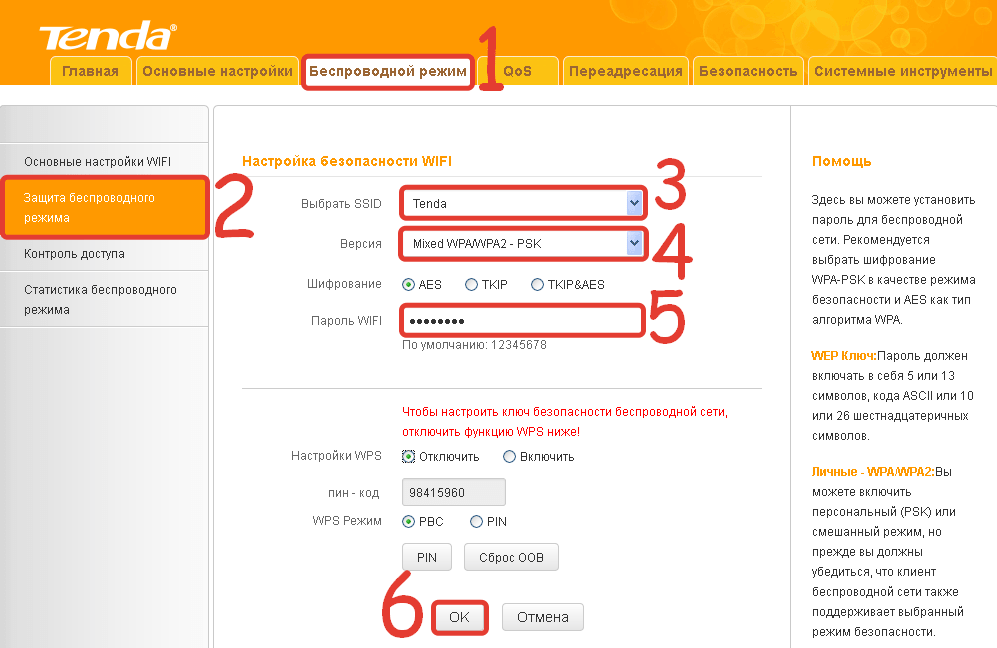Select Отключить for WPS settings

(x=408, y=457)
